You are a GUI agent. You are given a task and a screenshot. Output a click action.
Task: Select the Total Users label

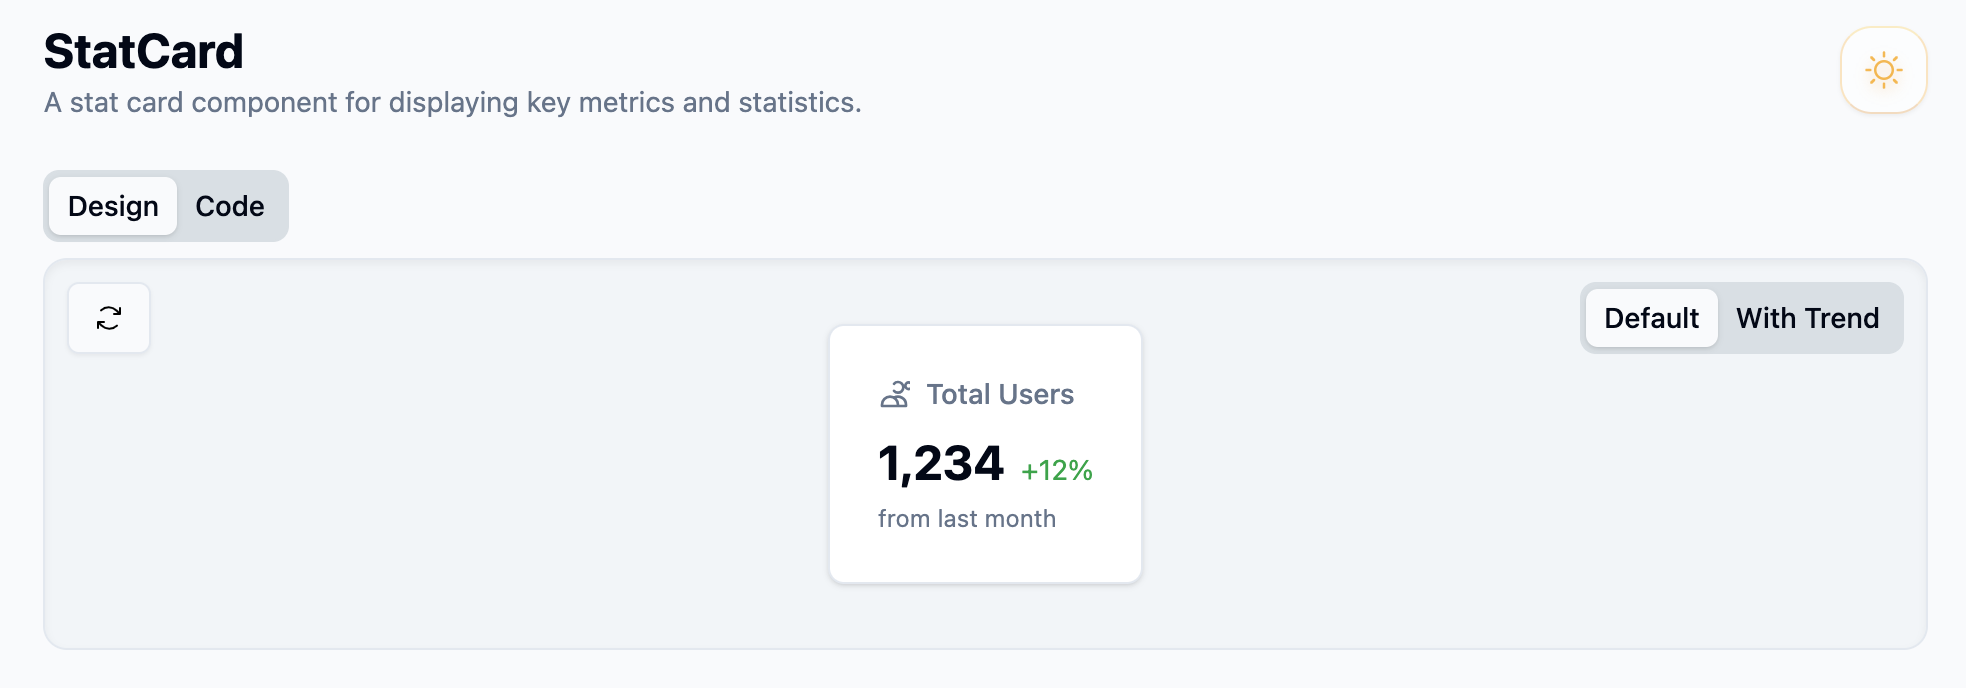coord(1000,394)
